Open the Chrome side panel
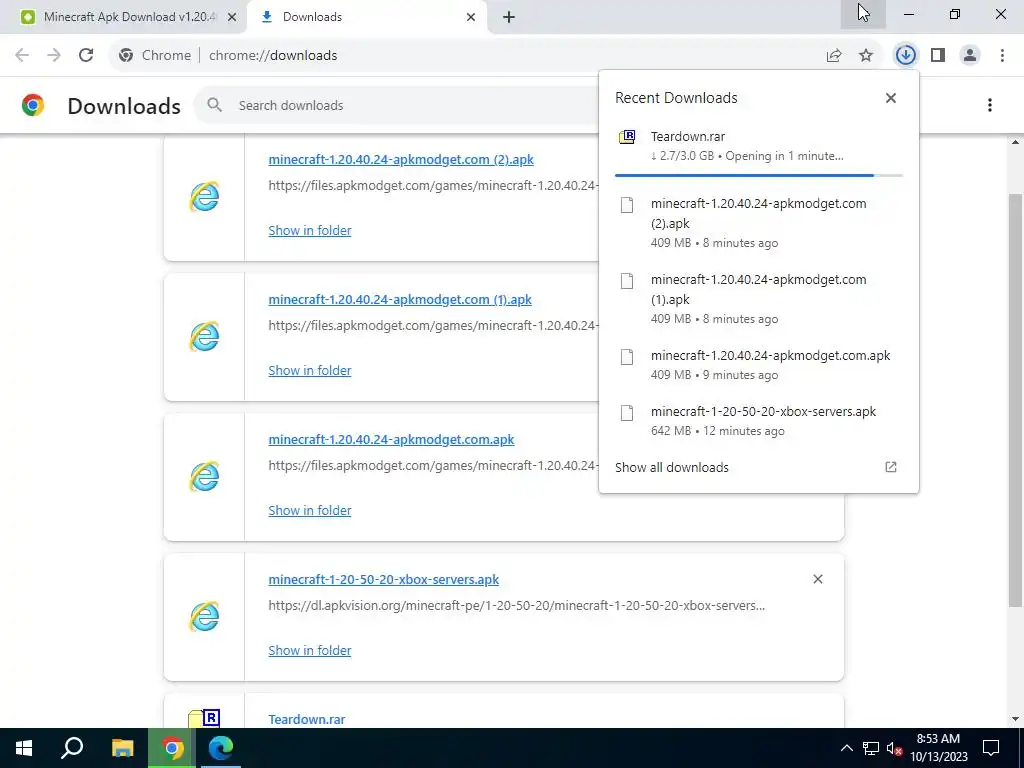Screen dimensions: 1024x768 coord(938,56)
